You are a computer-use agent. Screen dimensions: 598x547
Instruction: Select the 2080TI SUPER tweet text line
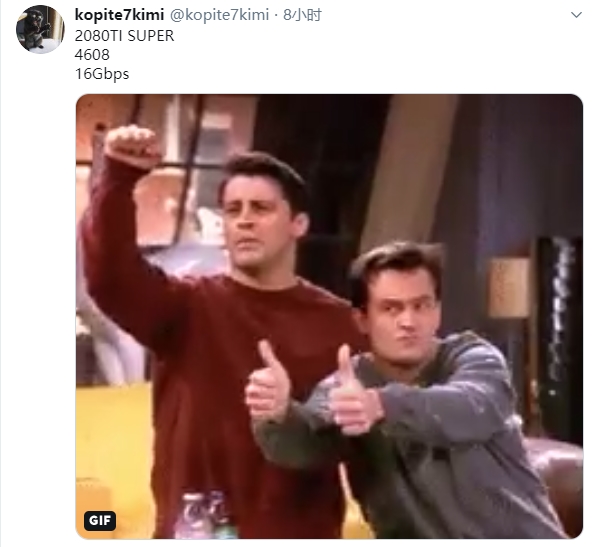point(124,36)
